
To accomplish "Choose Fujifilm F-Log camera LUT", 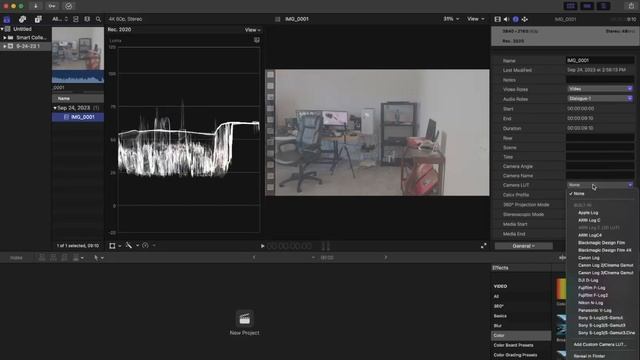I will tap(591, 288).
